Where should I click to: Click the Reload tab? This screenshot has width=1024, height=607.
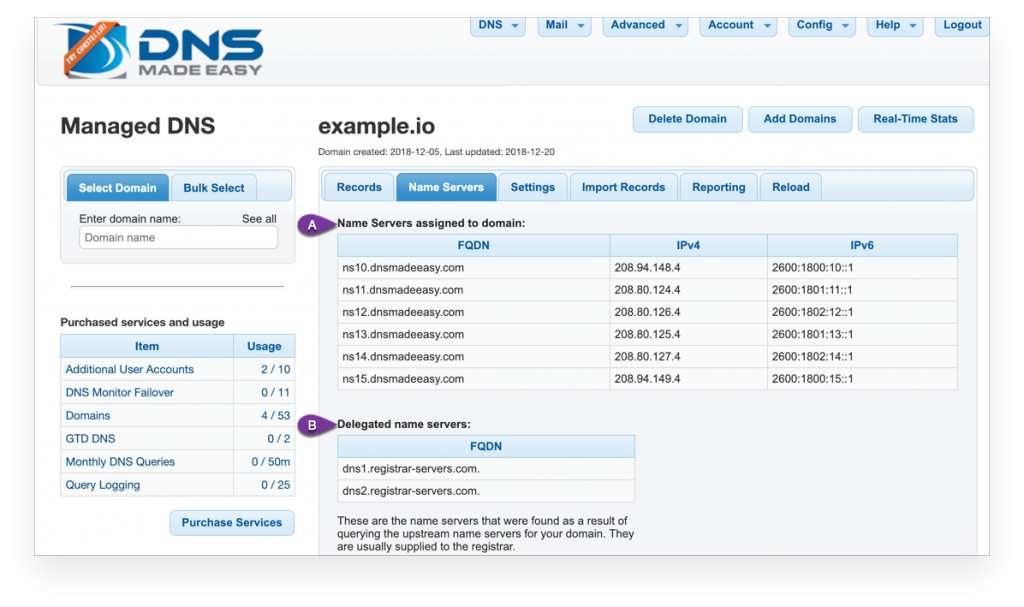pyautogui.click(x=790, y=187)
